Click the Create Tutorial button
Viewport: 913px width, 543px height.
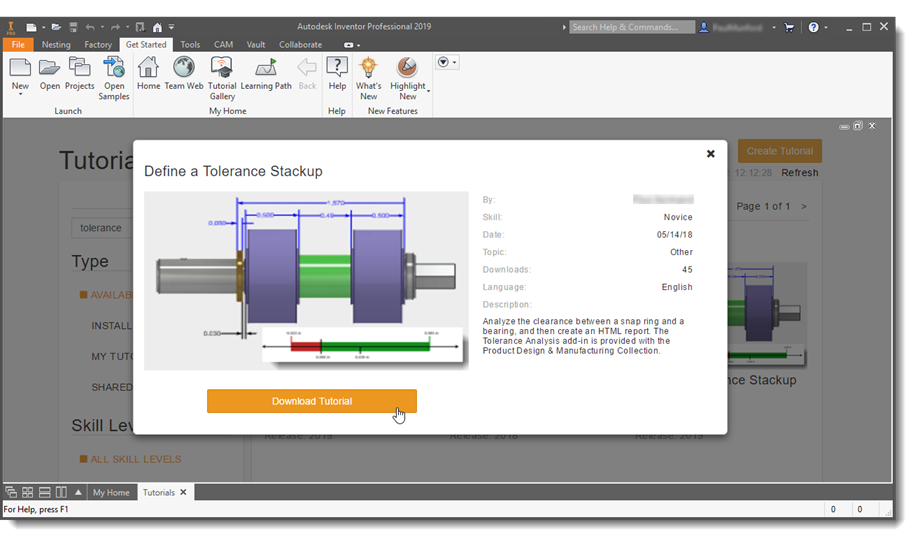coord(780,151)
